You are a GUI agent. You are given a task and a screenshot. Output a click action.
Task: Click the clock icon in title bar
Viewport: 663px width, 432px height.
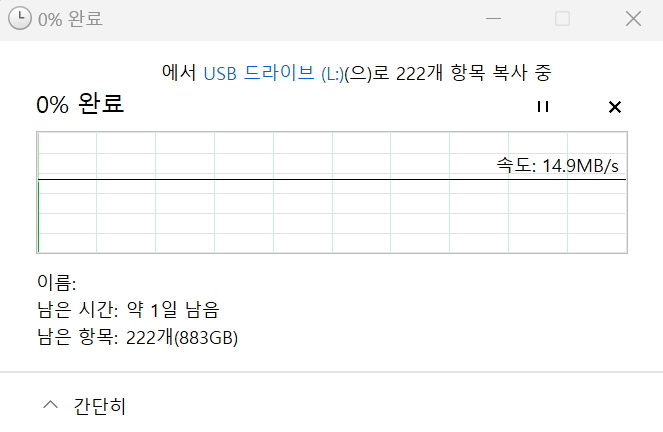tap(20, 19)
